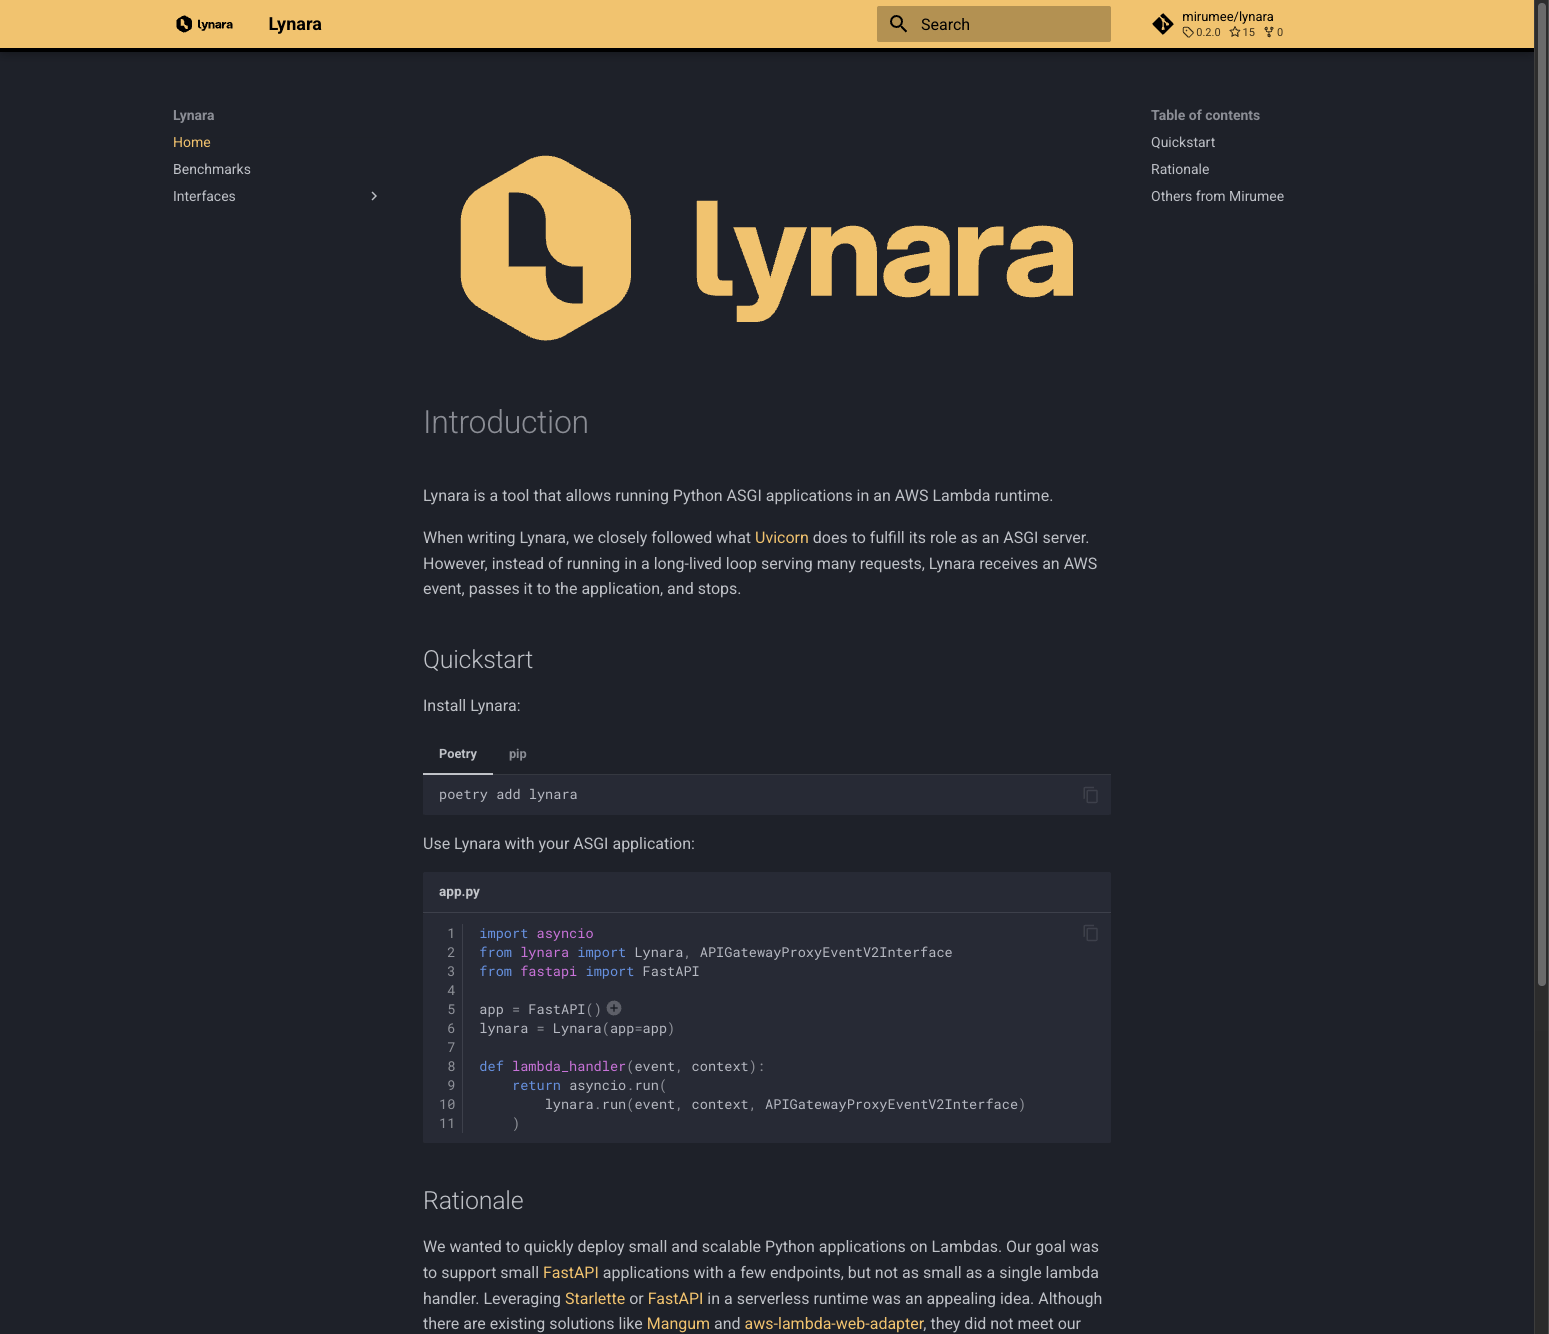Copy the poetry add lynara command
Screen dimensions: 1549x1334
(1090, 795)
